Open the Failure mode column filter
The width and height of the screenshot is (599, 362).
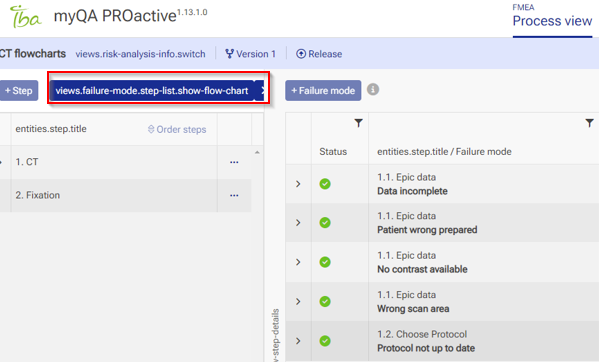point(589,123)
